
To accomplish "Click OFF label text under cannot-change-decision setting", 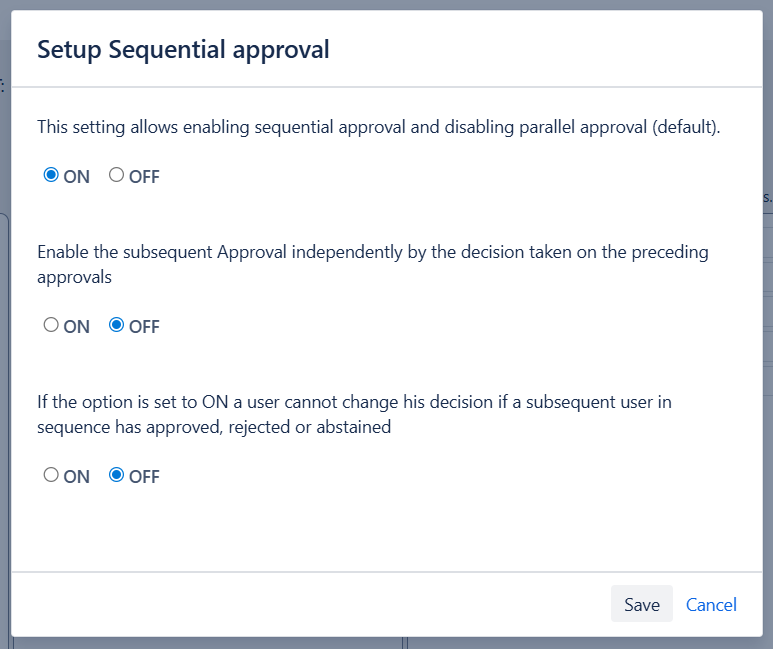I will tap(144, 477).
